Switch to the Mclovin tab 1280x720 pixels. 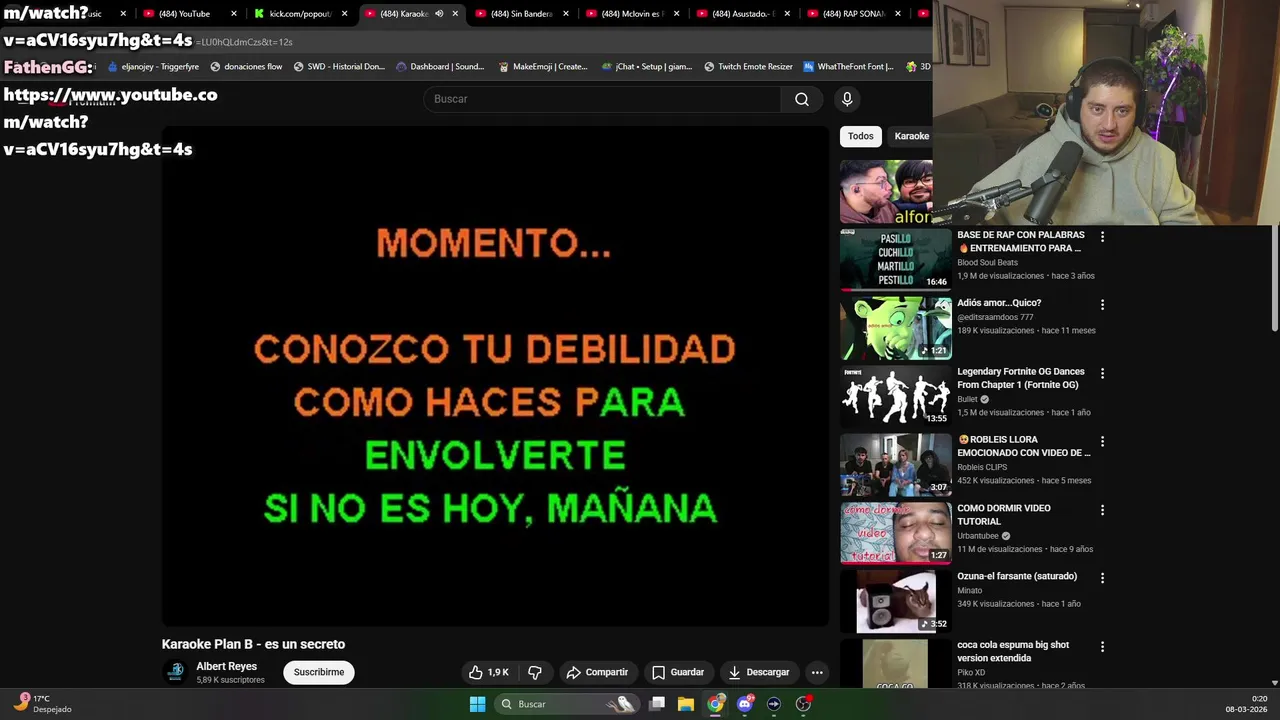632,14
